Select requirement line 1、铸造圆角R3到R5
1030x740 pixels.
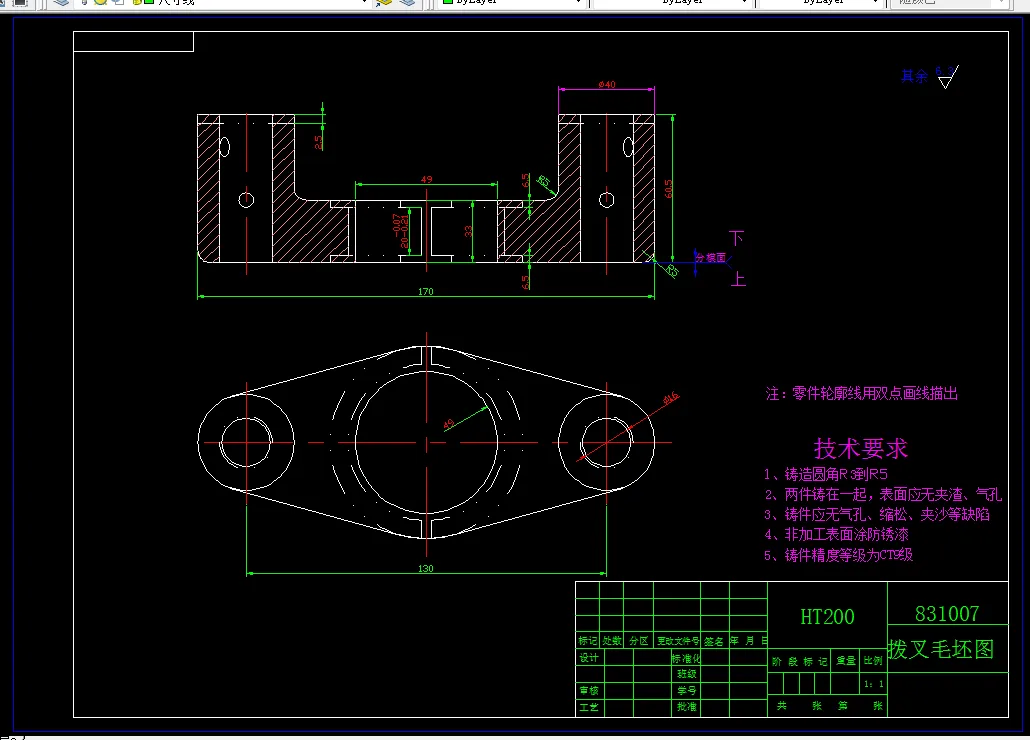coord(826,474)
